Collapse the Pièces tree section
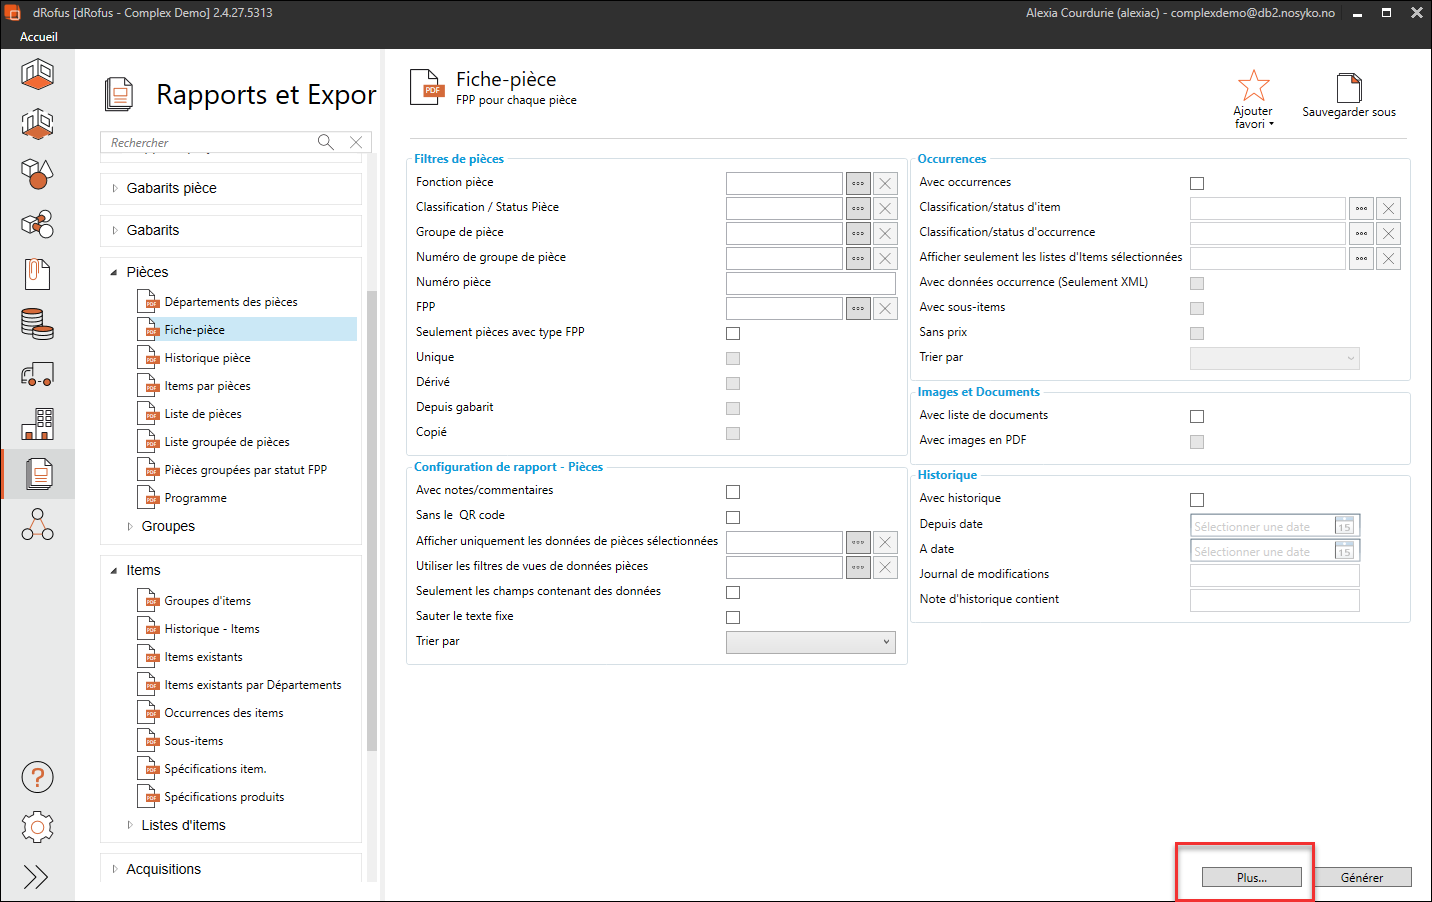 point(114,272)
